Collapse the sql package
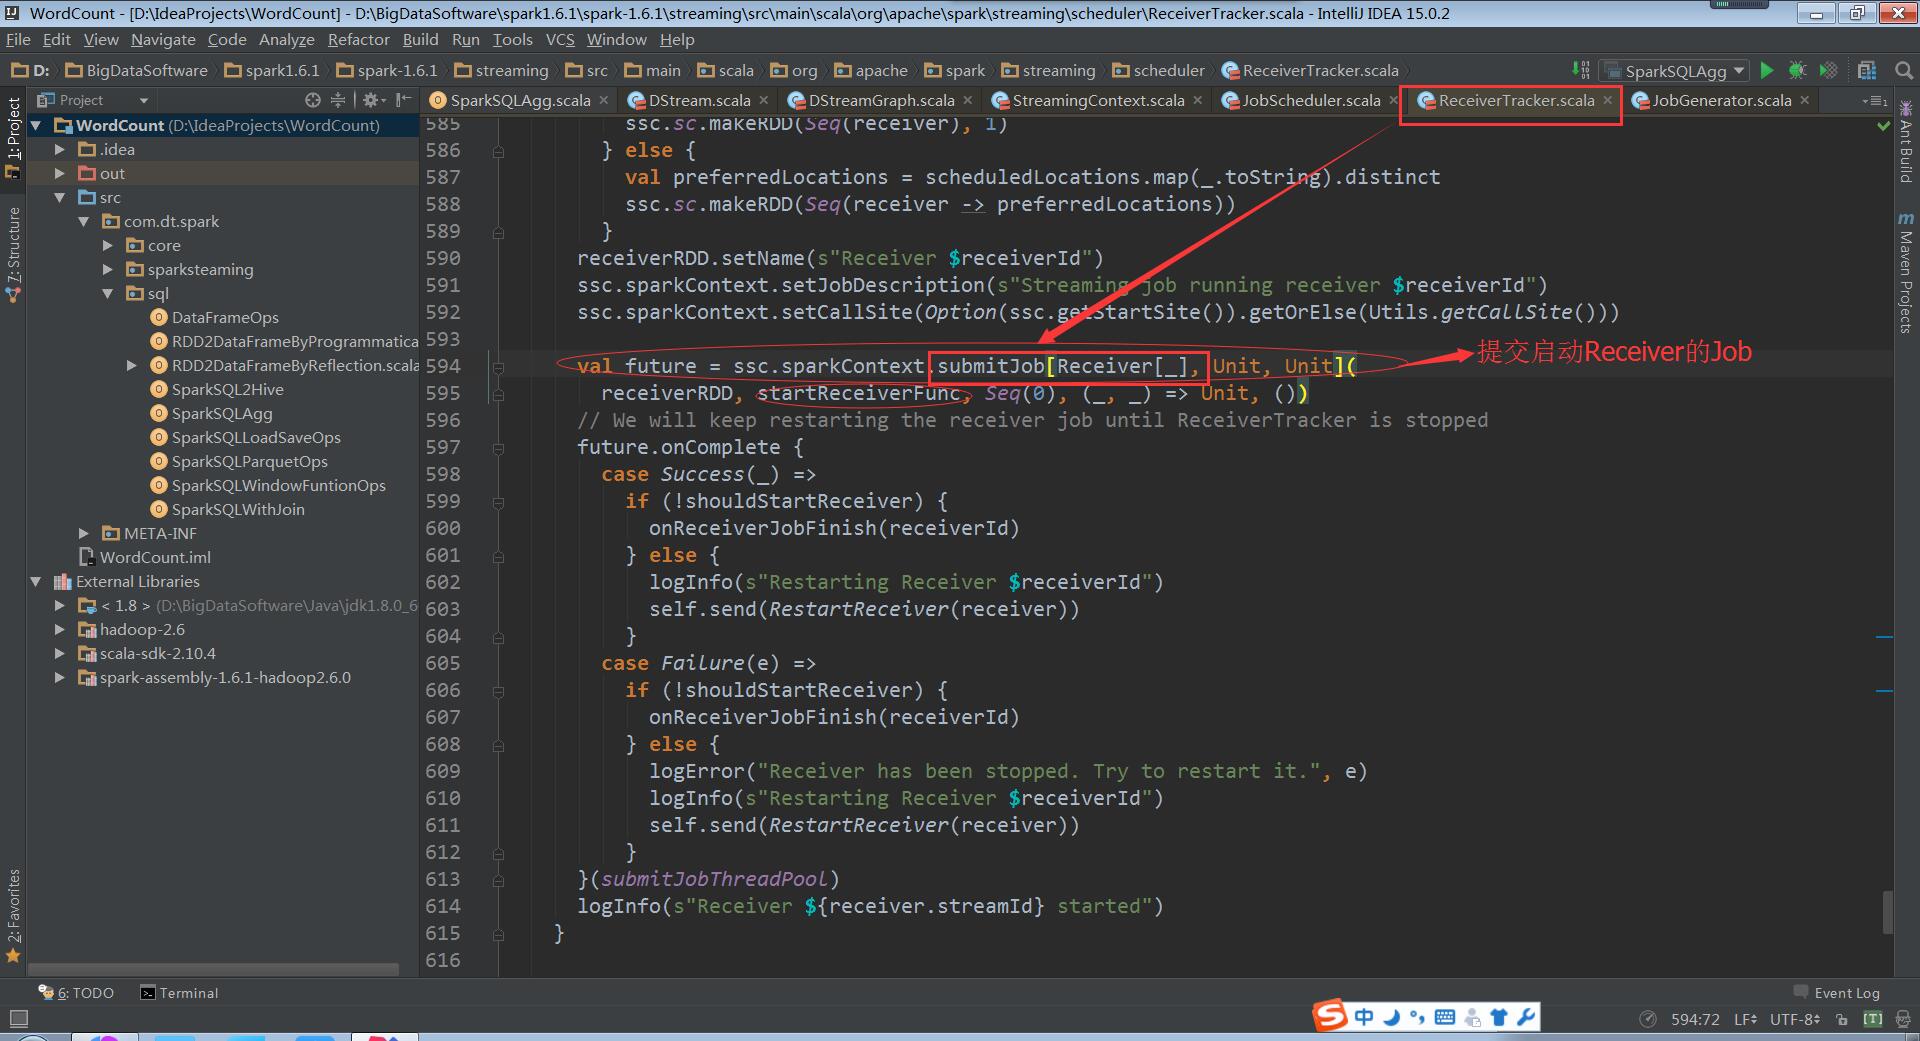 click(x=108, y=293)
